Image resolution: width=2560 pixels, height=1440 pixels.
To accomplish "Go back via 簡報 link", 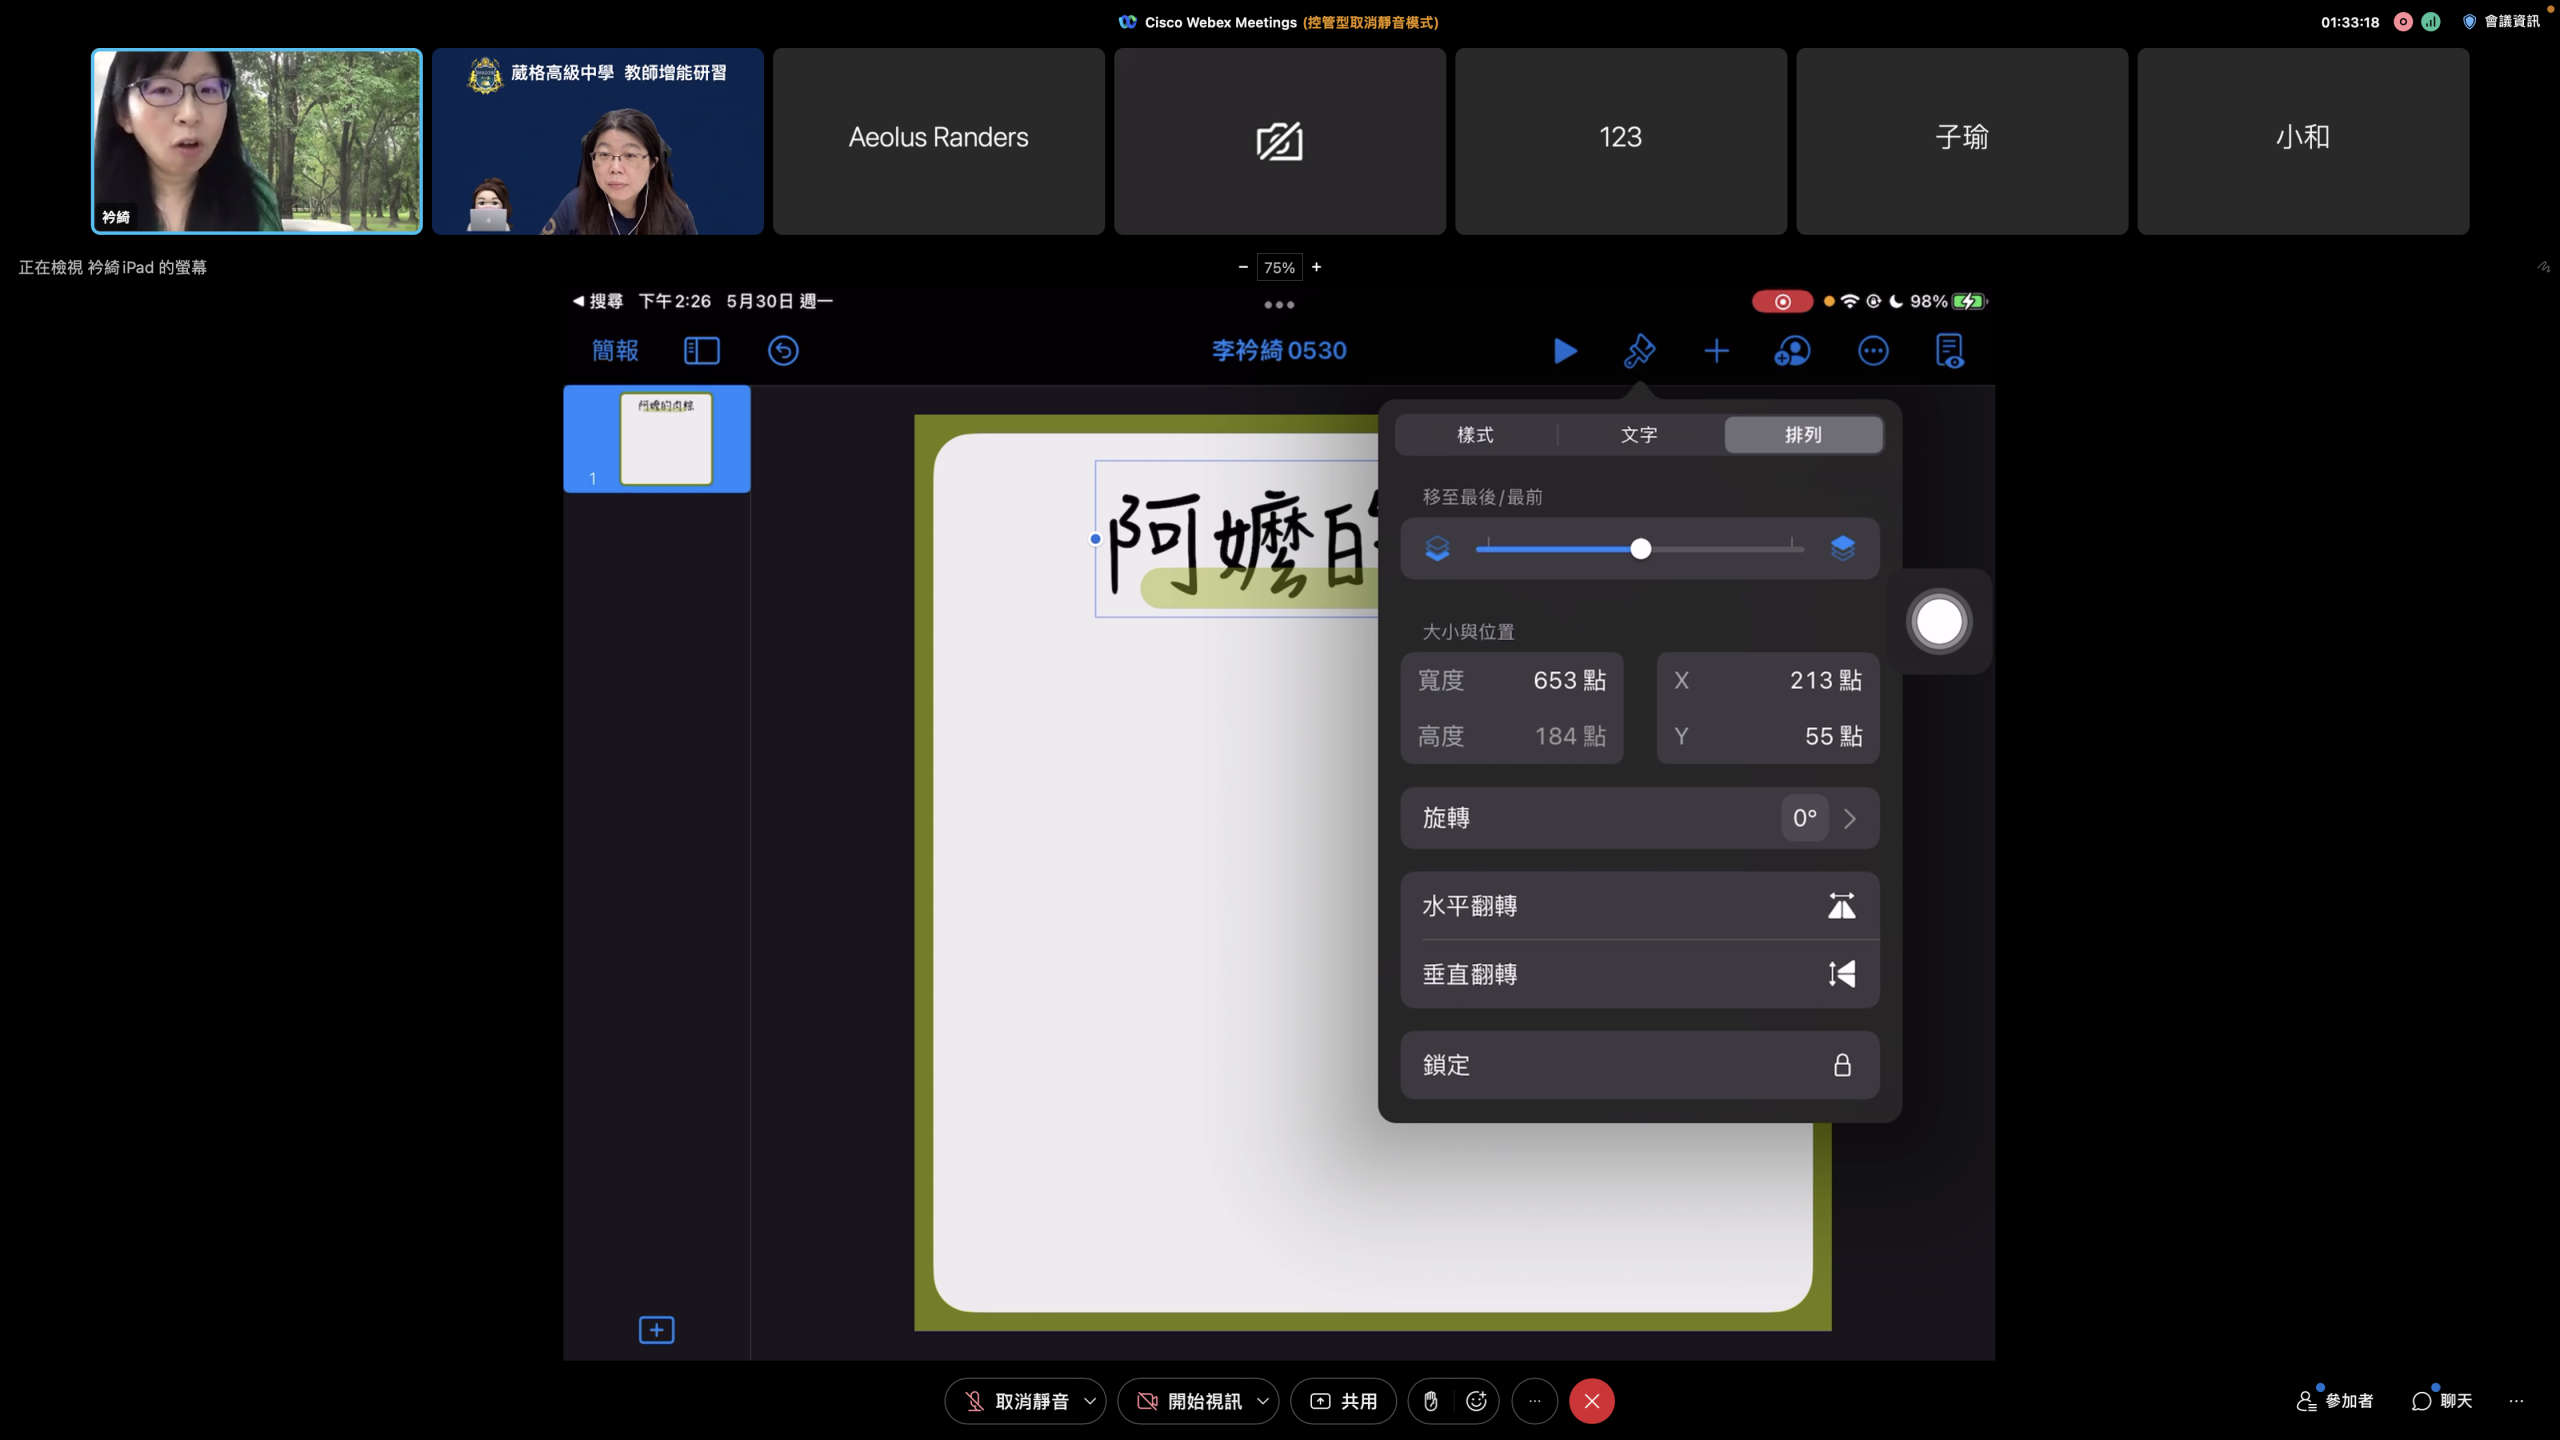I will tap(614, 351).
